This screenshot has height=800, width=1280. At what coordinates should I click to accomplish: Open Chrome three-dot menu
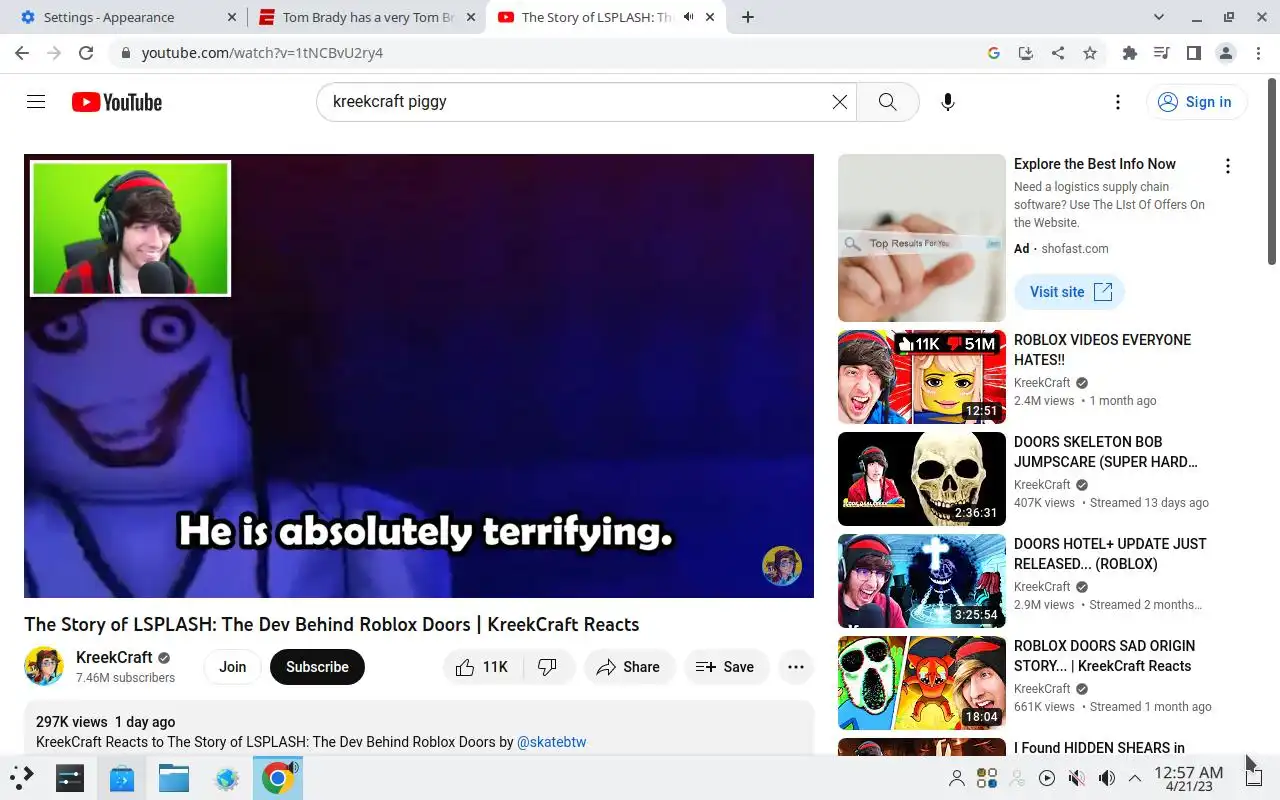[x=1258, y=53]
